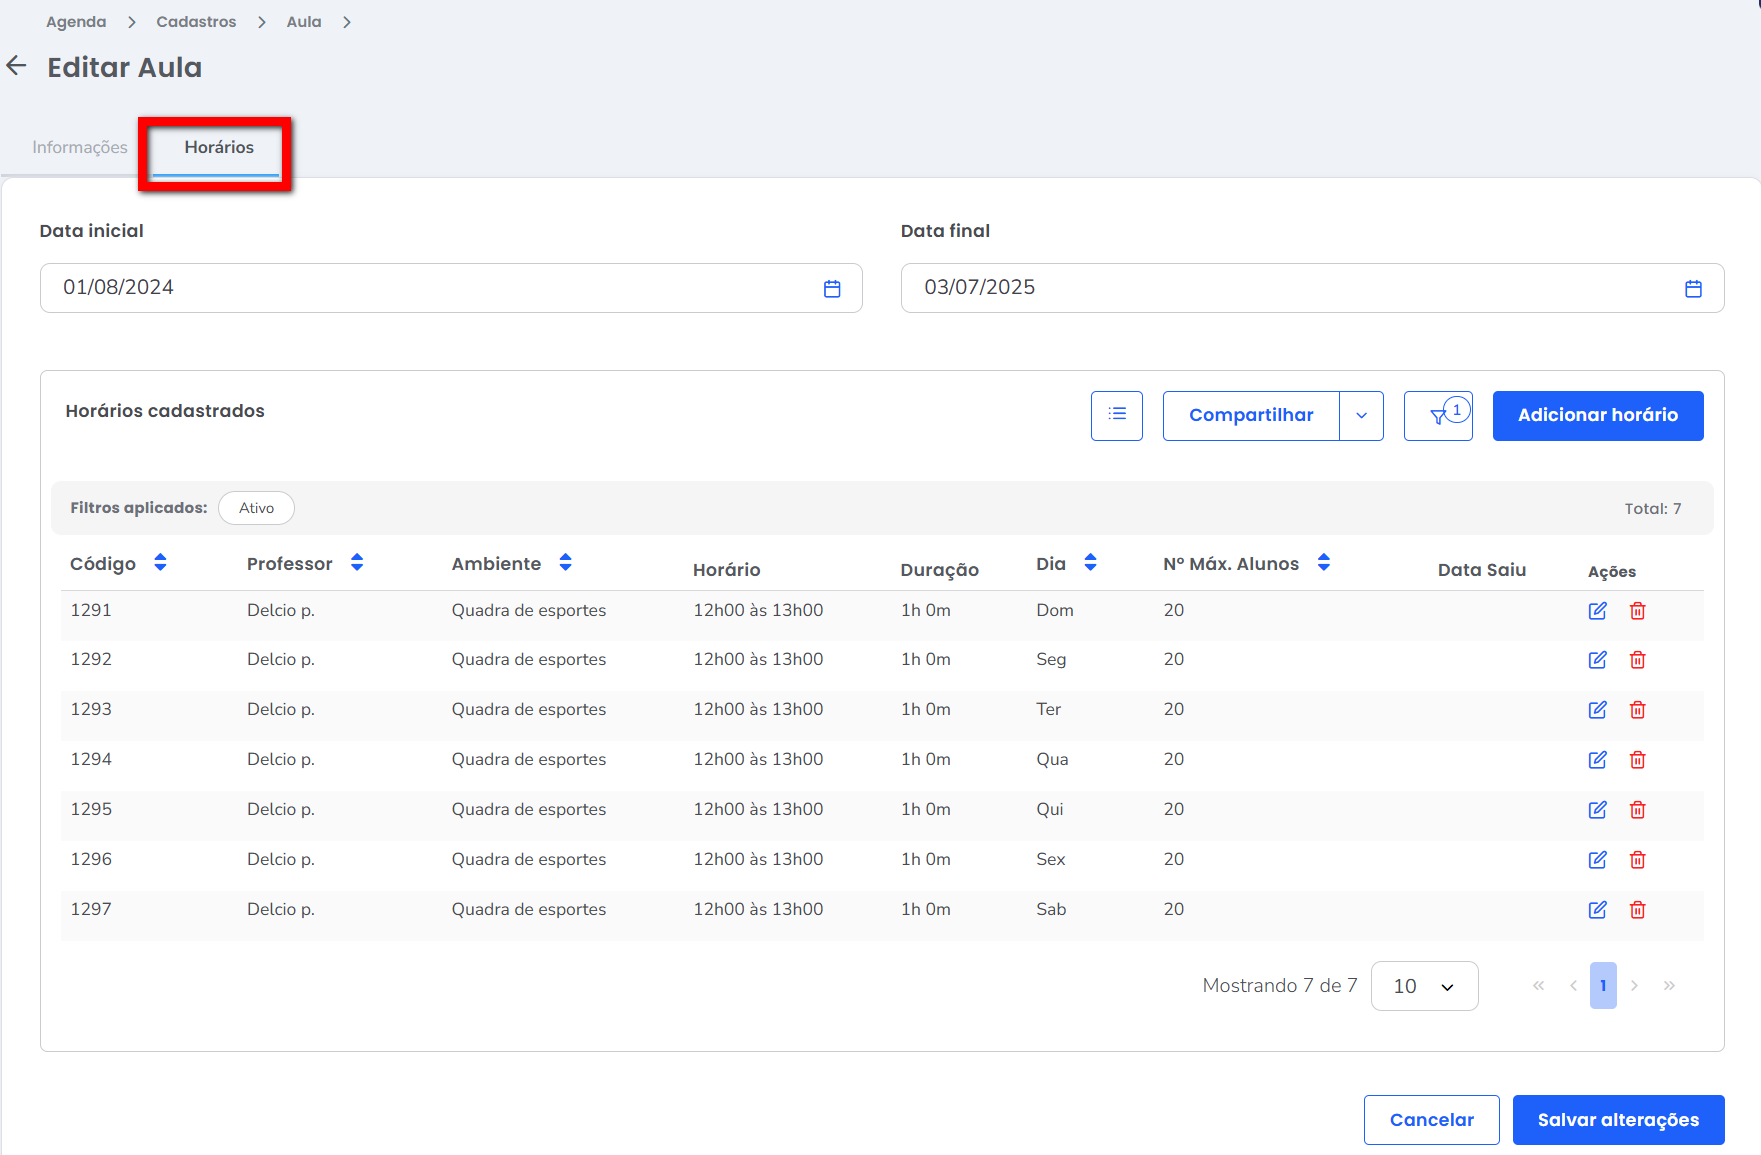Switch to the Informações tab
The width and height of the screenshot is (1761, 1155).
[80, 147]
